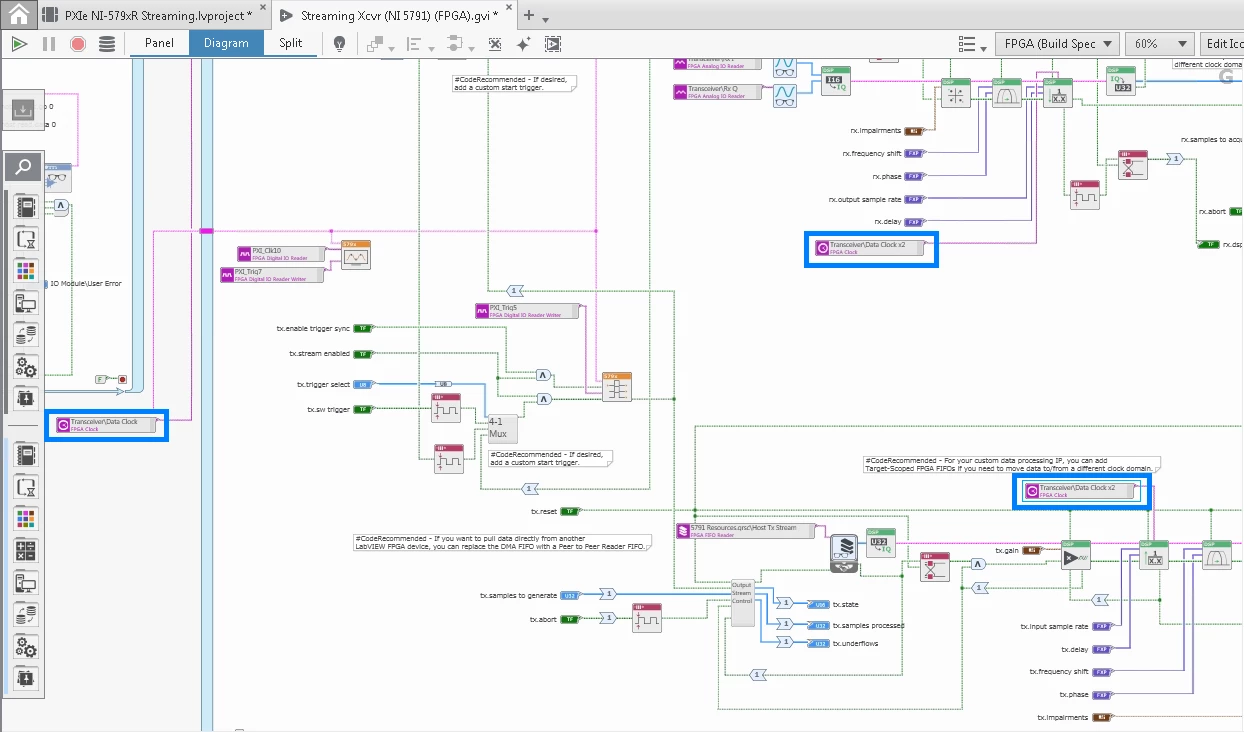The width and height of the screenshot is (1244, 732).
Task: Open the 60% zoom level dropdown
Action: coord(1160,44)
